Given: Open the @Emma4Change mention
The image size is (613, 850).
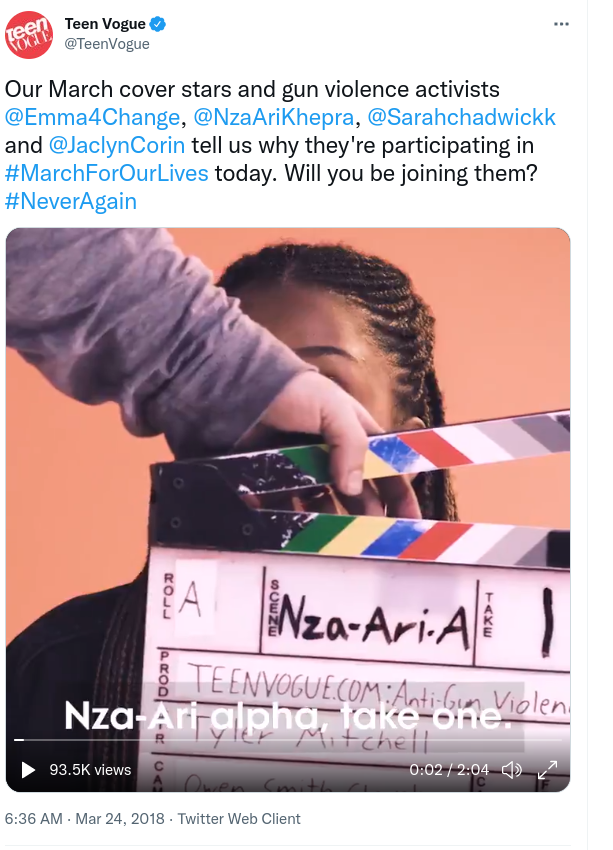Looking at the screenshot, I should coord(92,117).
